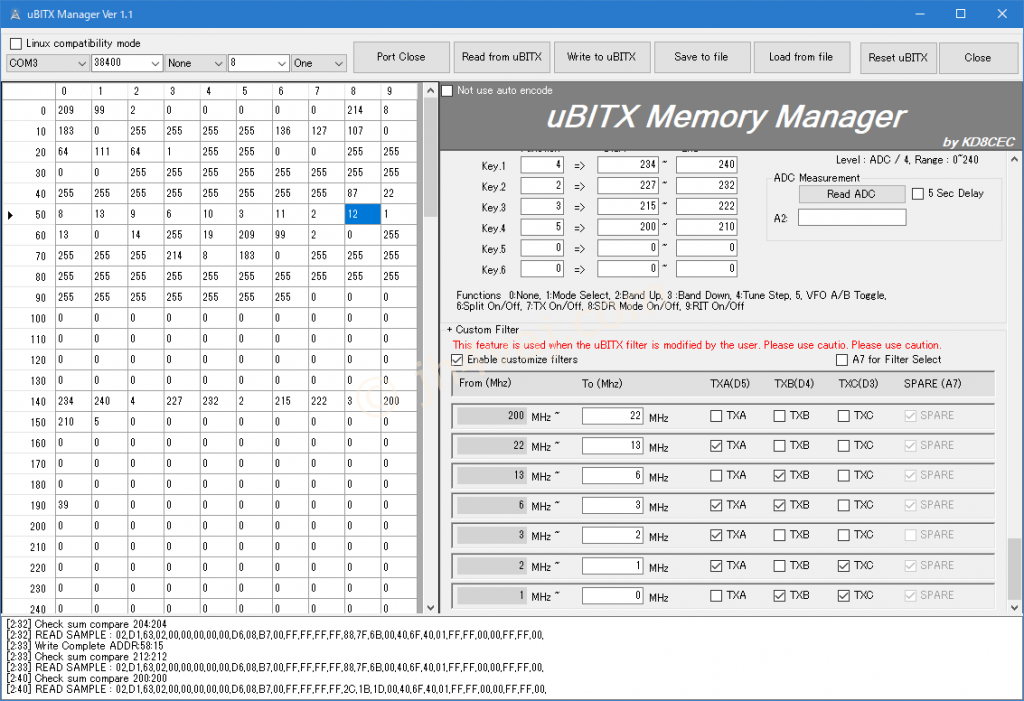Click the Read ADC button

point(852,194)
